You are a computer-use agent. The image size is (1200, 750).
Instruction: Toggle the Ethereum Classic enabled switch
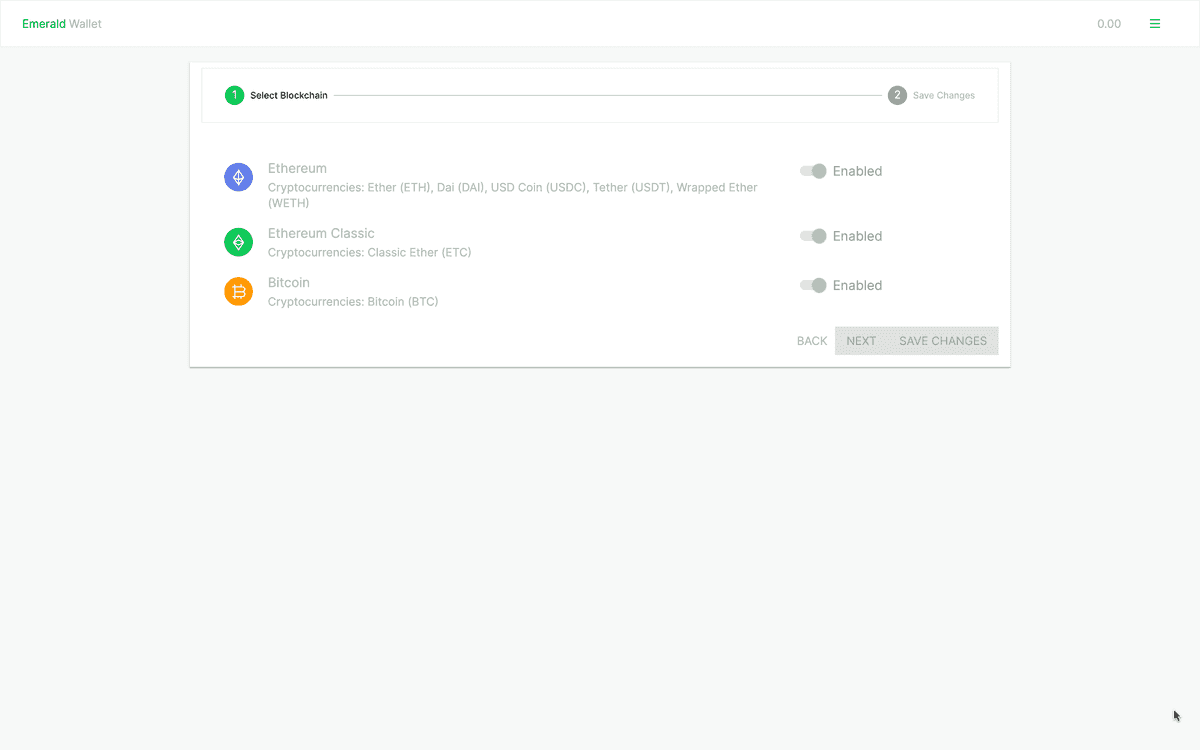click(813, 236)
